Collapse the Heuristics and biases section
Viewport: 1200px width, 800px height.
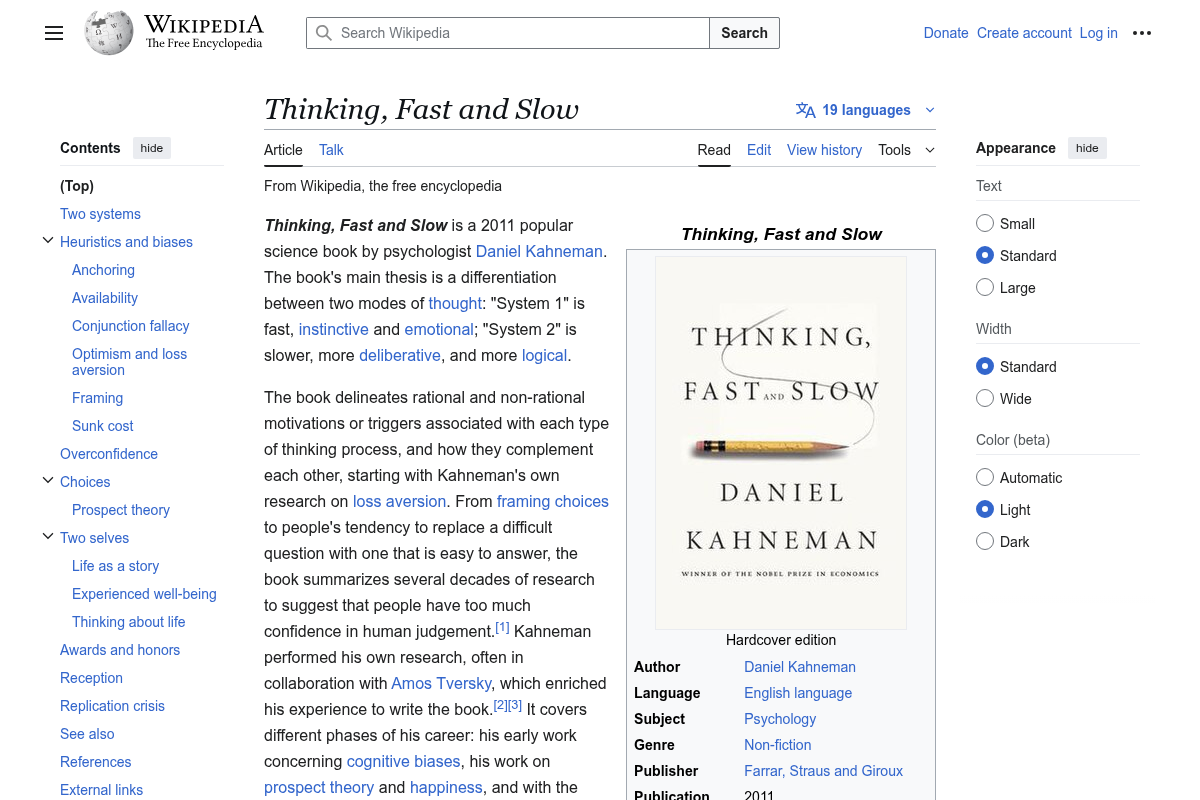[x=48, y=239]
